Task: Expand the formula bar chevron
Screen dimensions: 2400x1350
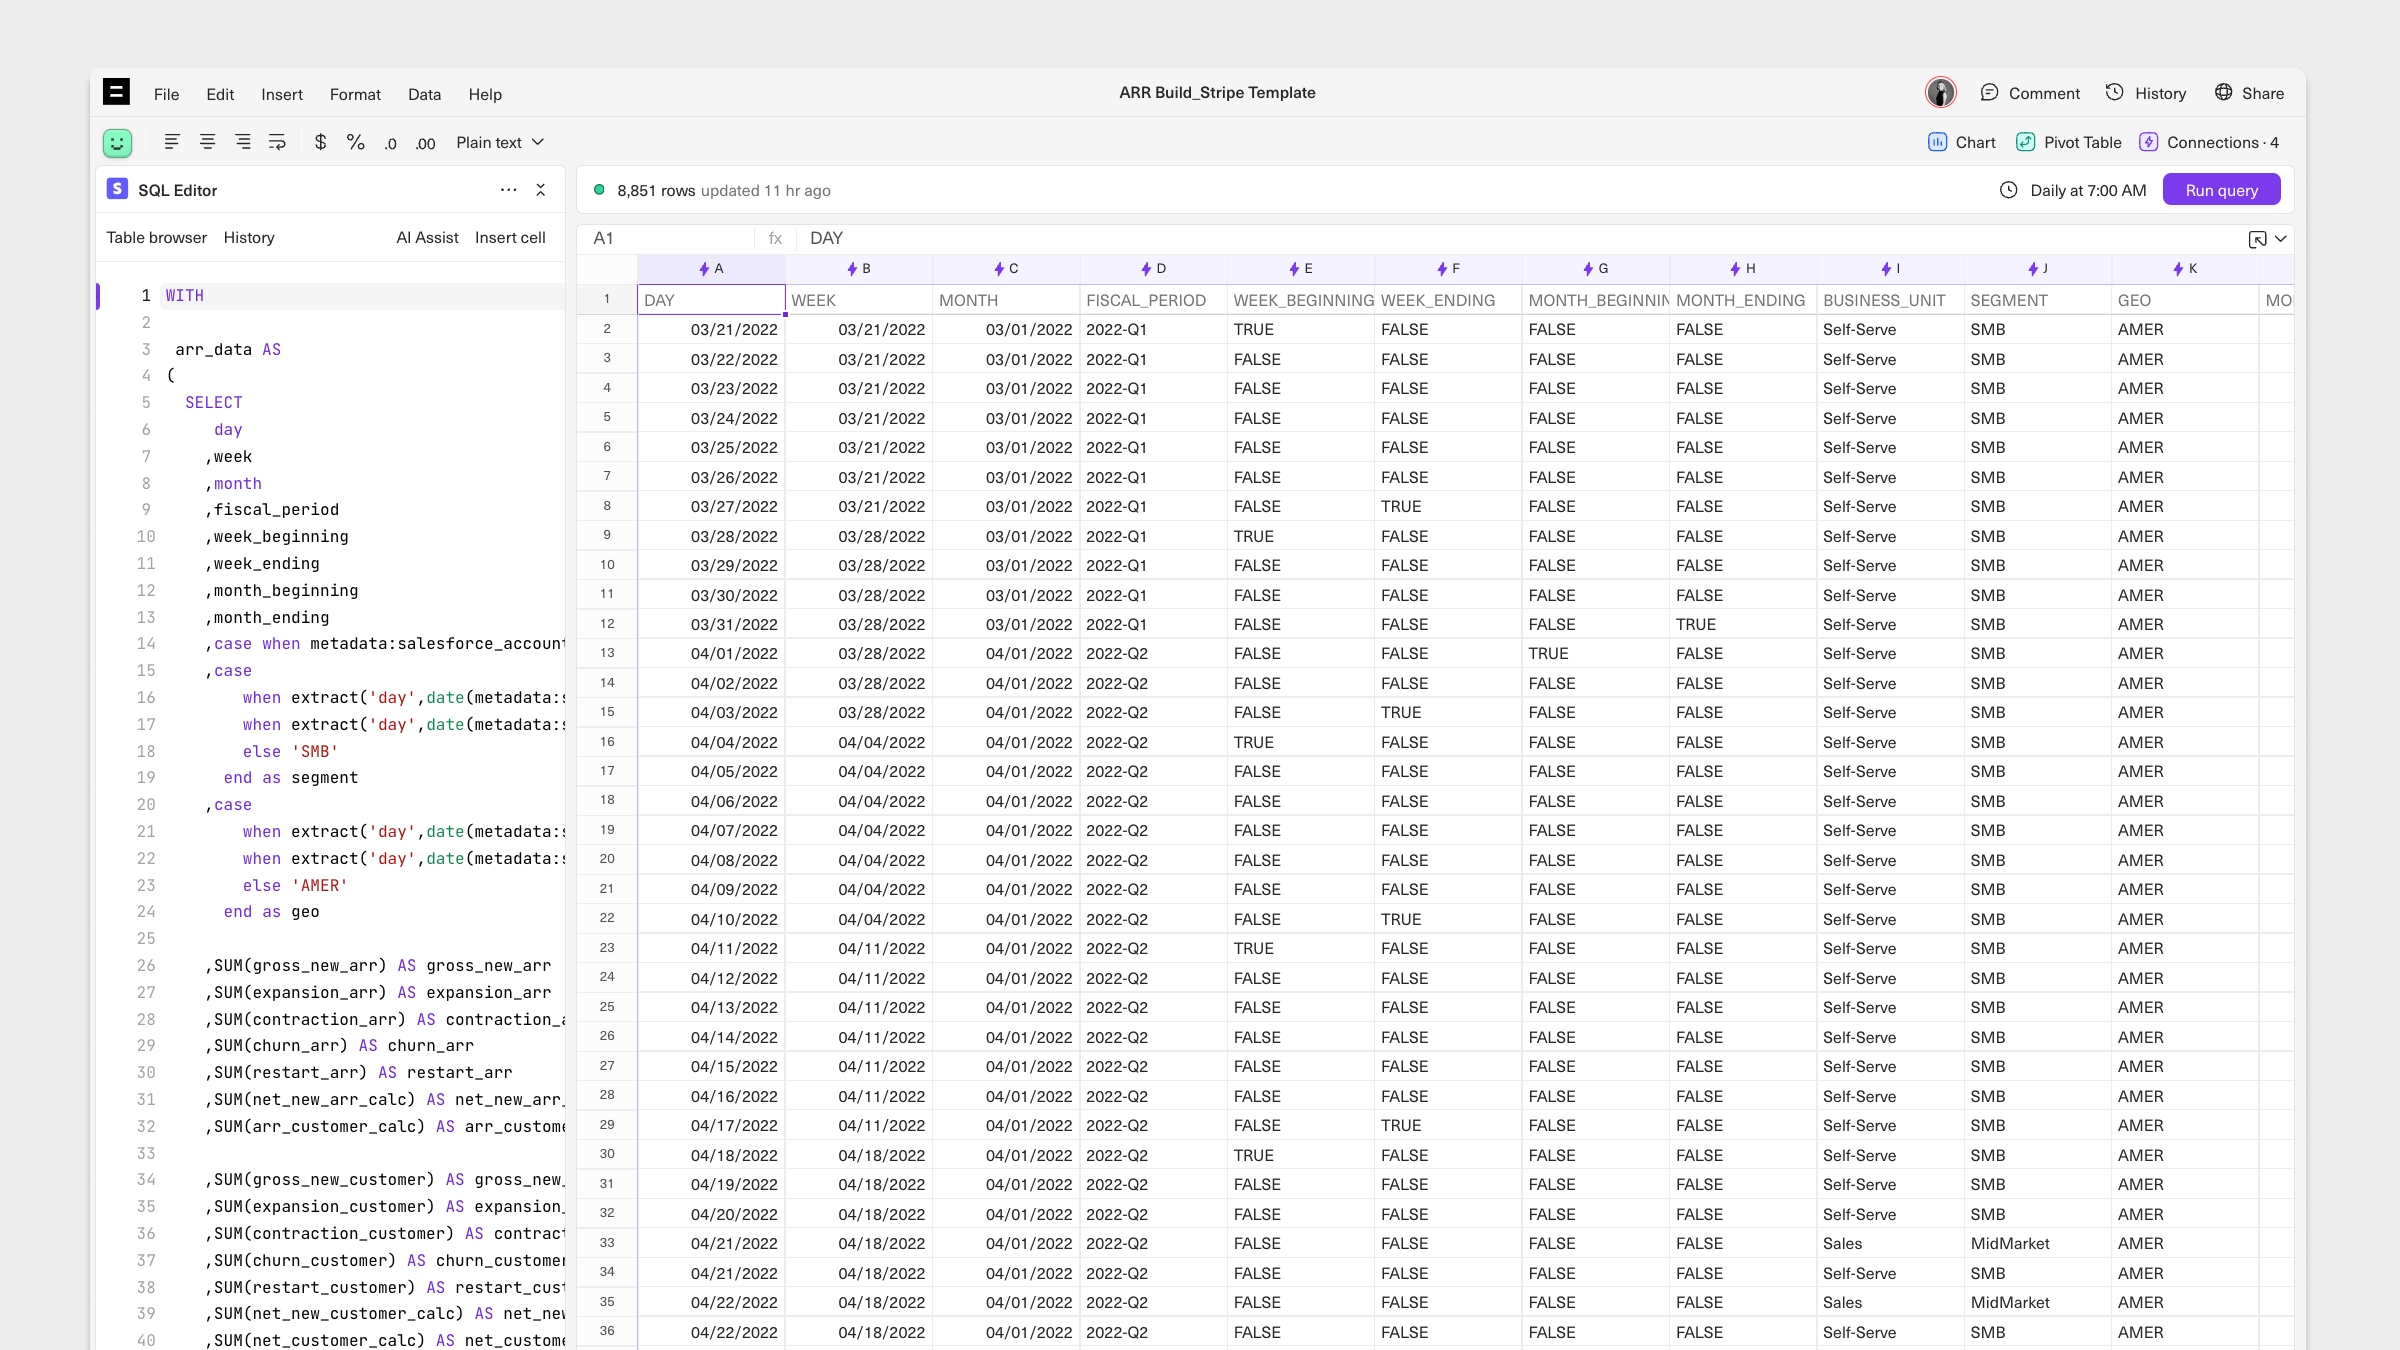Action: [x=2281, y=239]
